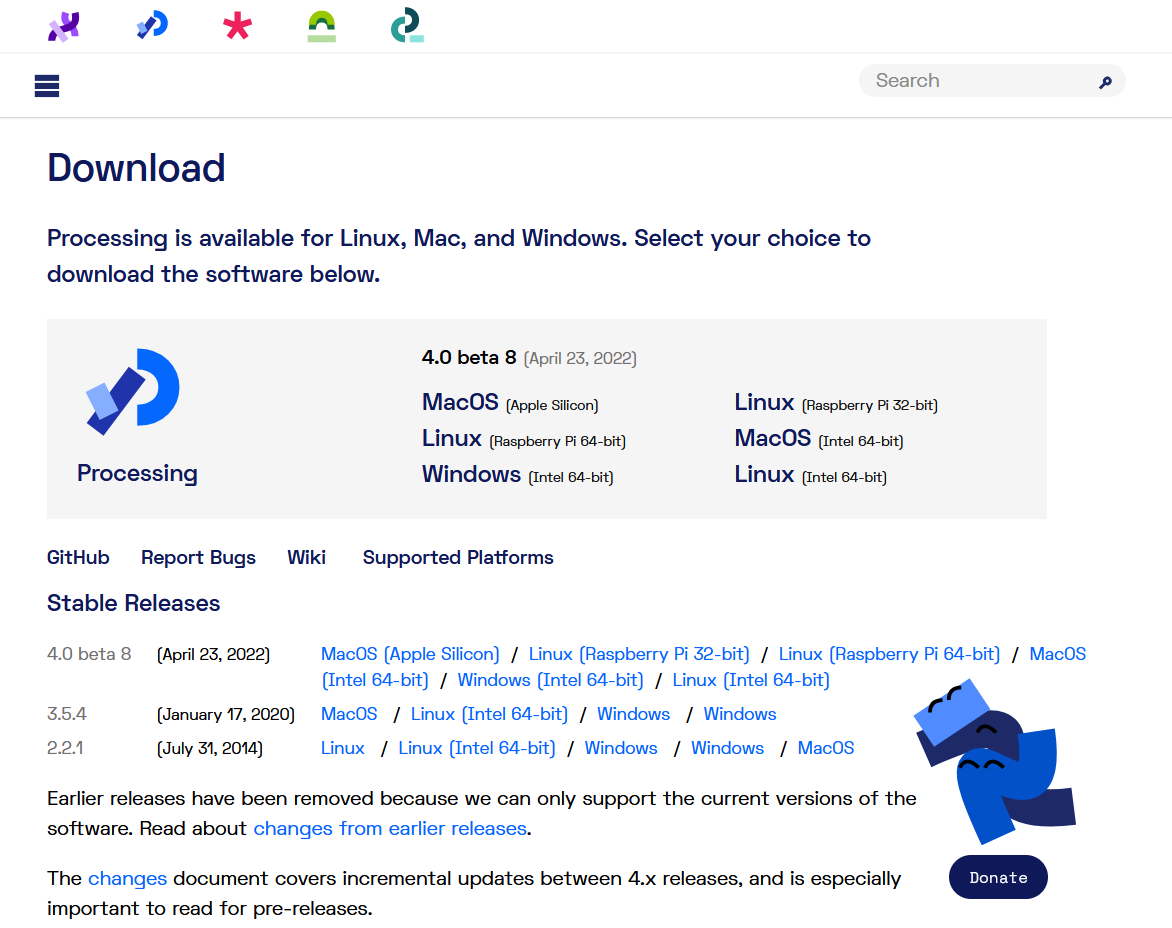
Task: Download Windows Intel 64-bit from featured box
Action: 517,474
